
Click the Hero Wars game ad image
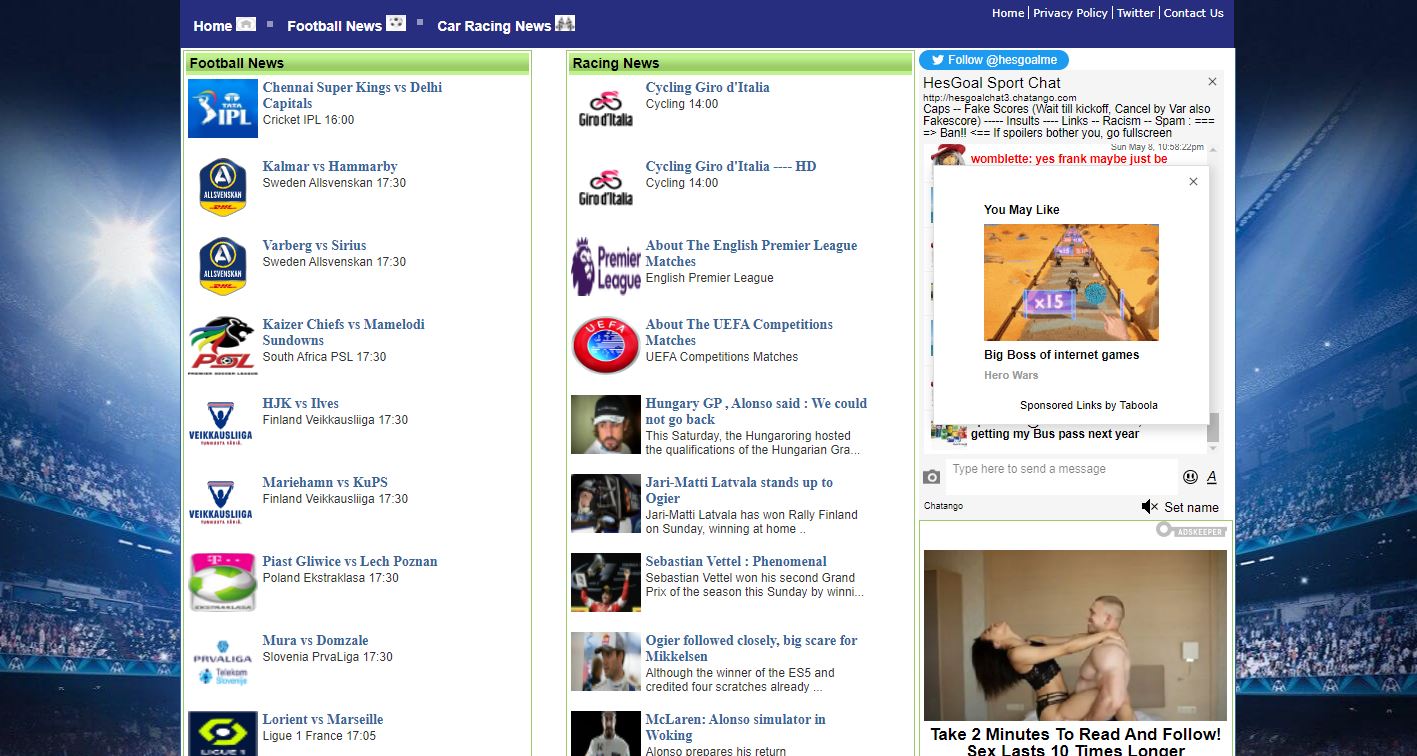point(1071,282)
